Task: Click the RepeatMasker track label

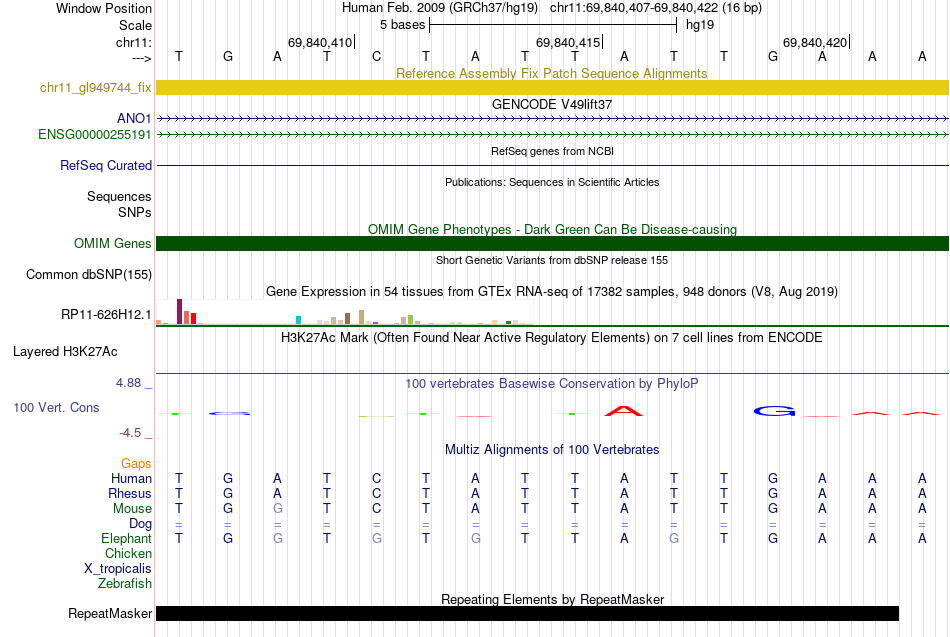Action: point(110,613)
